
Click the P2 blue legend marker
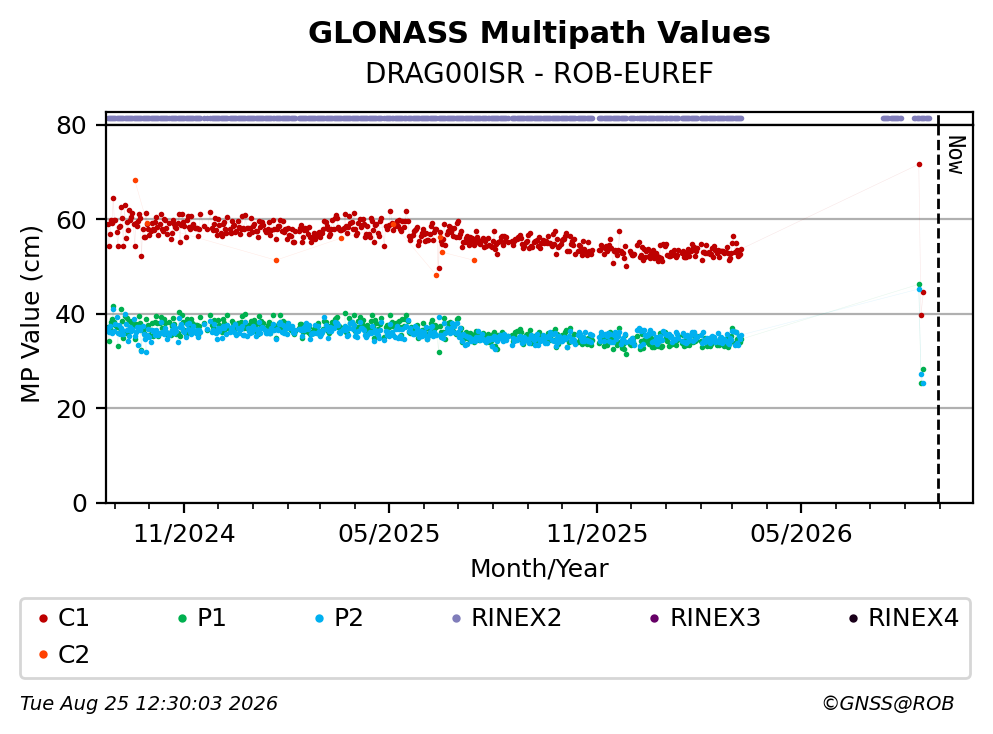(319, 618)
